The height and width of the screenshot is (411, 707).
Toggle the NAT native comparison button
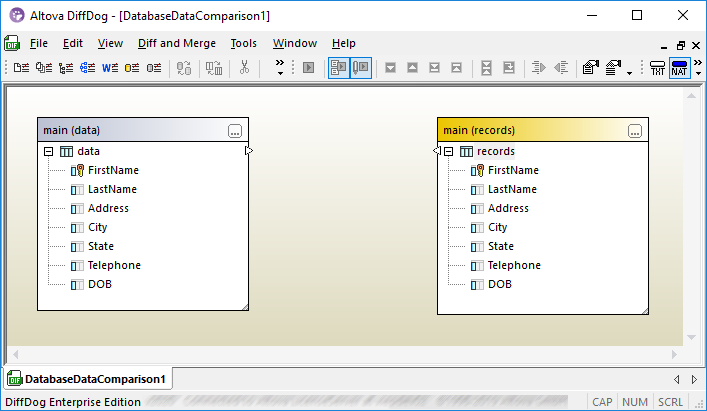(x=679, y=68)
